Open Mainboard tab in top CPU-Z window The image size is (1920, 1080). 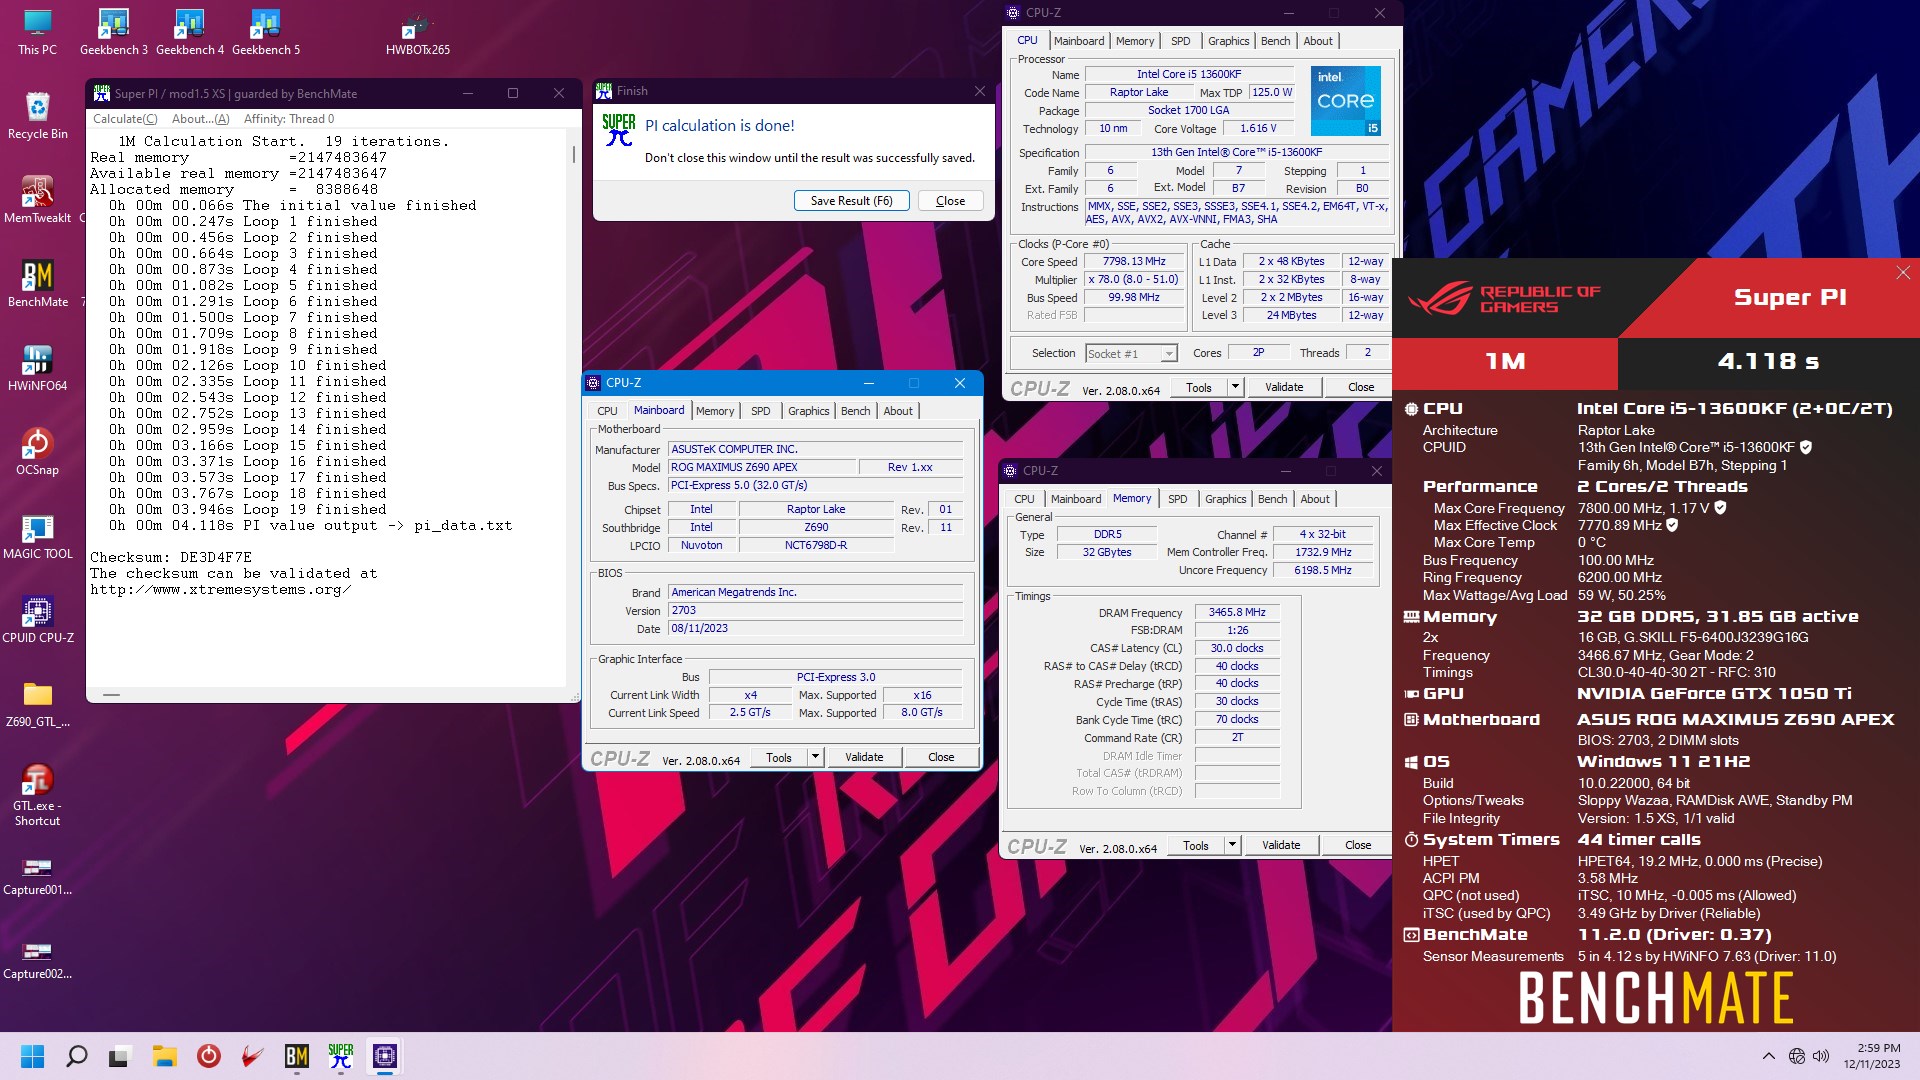pos(1079,41)
